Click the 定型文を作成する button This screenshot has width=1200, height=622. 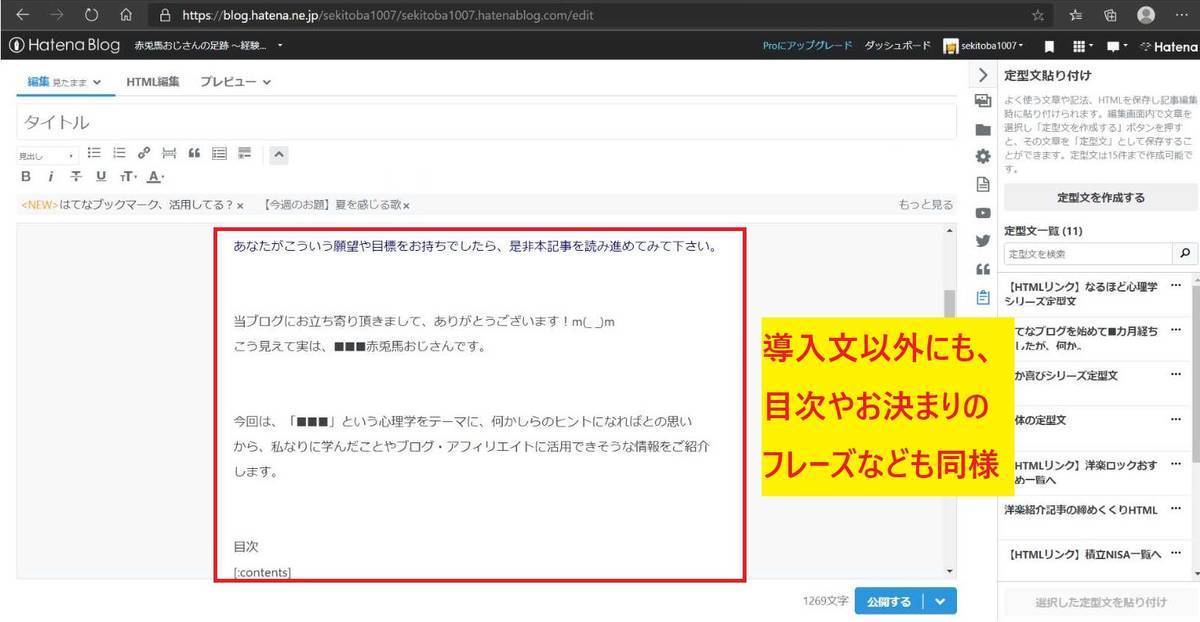pyautogui.click(x=1100, y=198)
